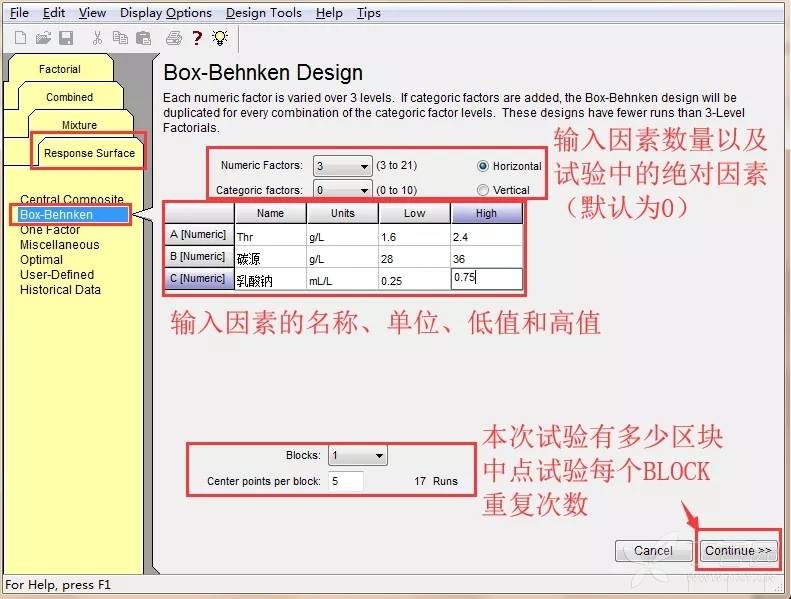The width and height of the screenshot is (791, 599).
Task: Select the Vertical radio button
Action: click(x=483, y=190)
